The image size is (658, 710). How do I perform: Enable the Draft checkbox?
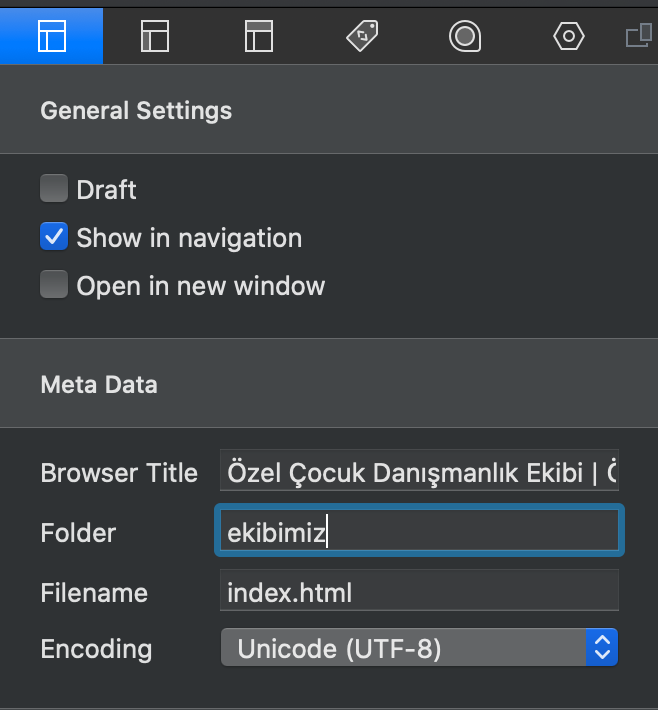tap(53, 189)
